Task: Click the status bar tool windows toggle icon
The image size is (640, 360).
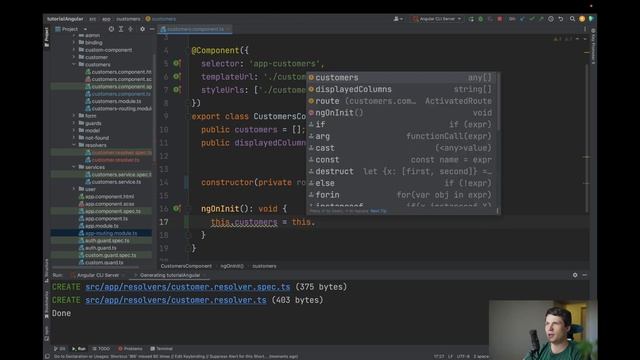Action: tap(47, 356)
